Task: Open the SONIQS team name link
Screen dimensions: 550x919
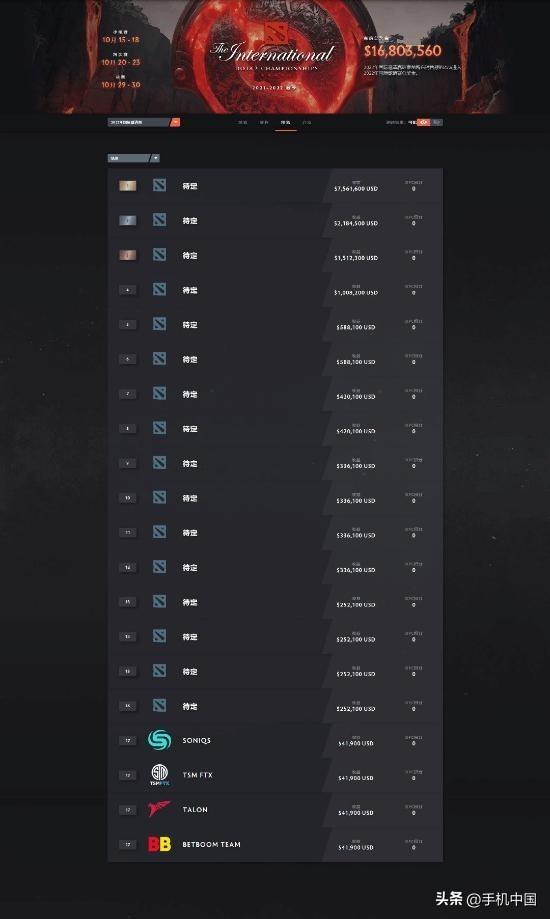Action: [196, 740]
